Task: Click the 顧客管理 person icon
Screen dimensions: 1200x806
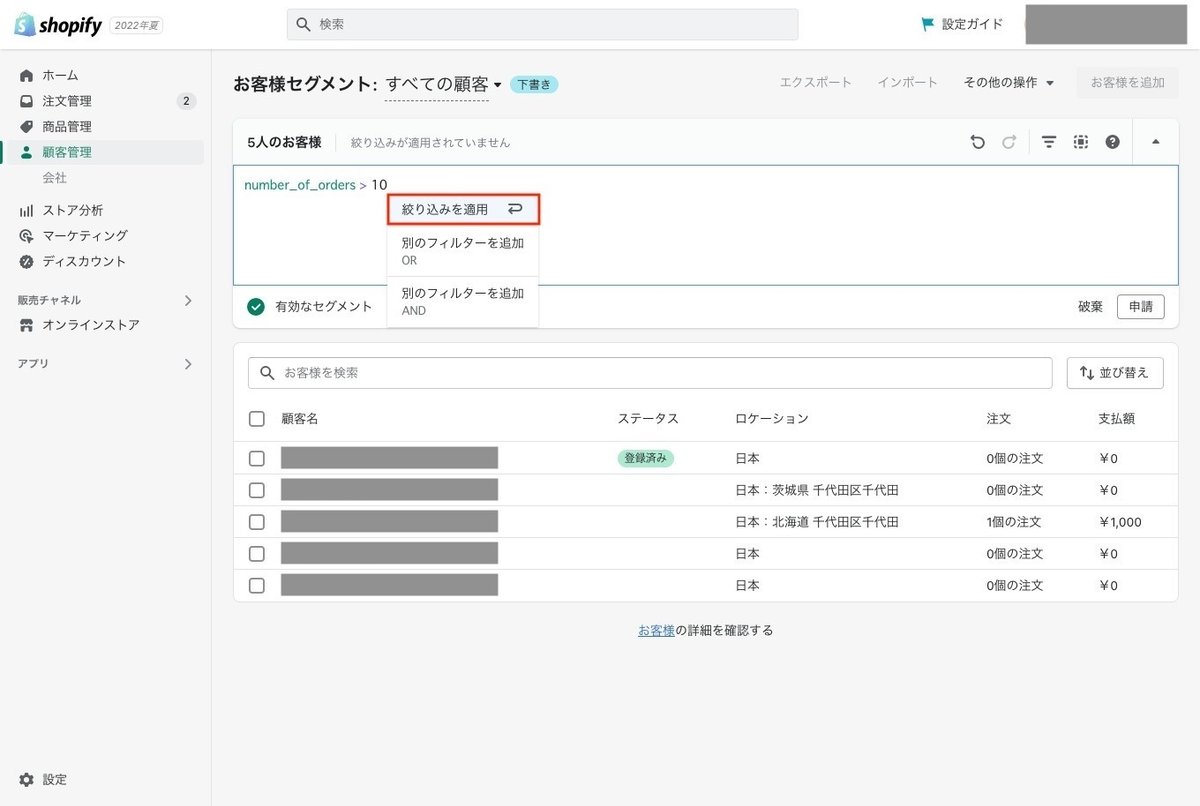Action: (x=27, y=153)
